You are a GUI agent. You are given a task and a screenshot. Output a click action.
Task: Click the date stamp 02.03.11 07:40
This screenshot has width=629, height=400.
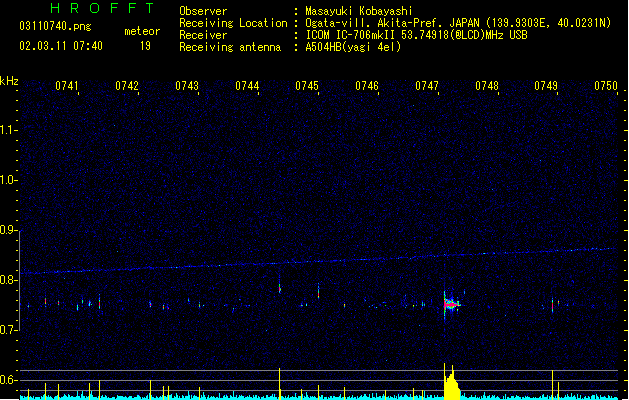(x=61, y=46)
